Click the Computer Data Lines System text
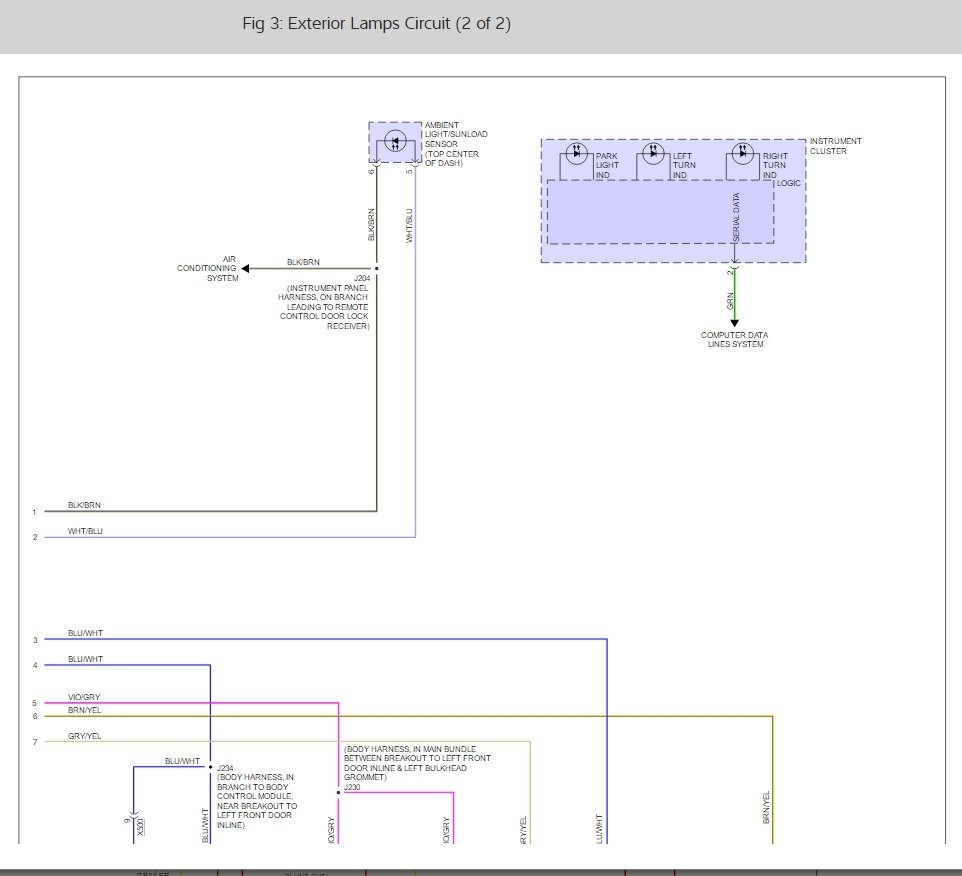Viewport: 962px width, 876px height. click(x=734, y=340)
